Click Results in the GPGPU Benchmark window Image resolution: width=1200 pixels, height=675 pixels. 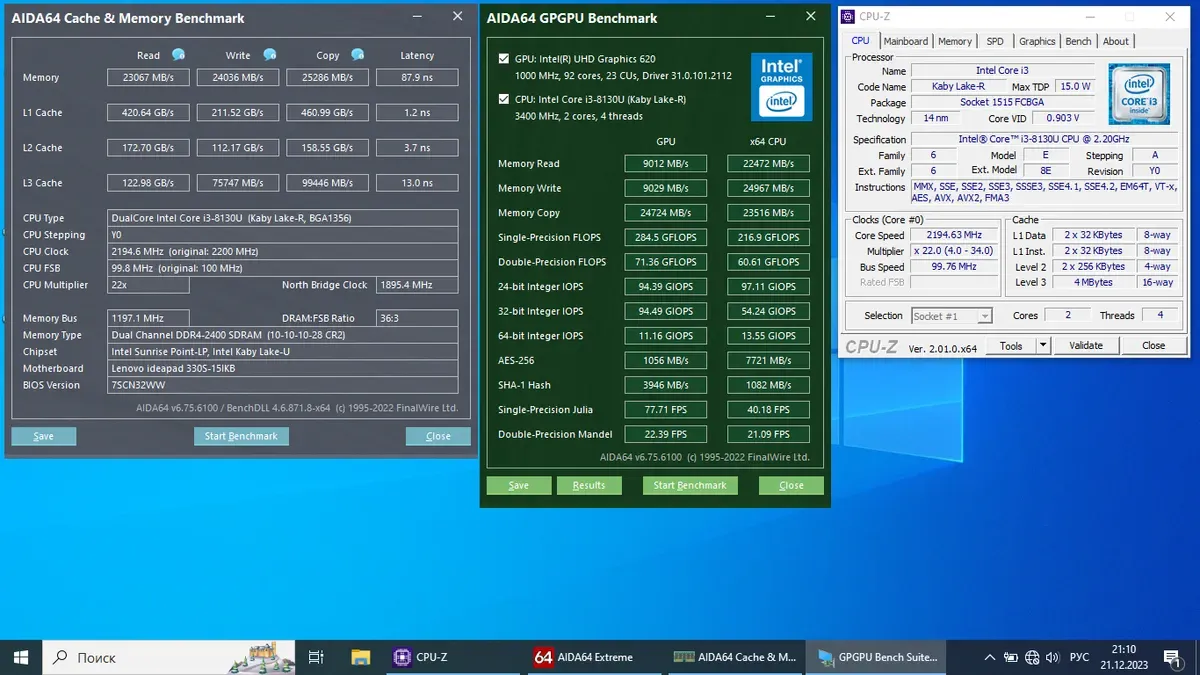pos(588,485)
